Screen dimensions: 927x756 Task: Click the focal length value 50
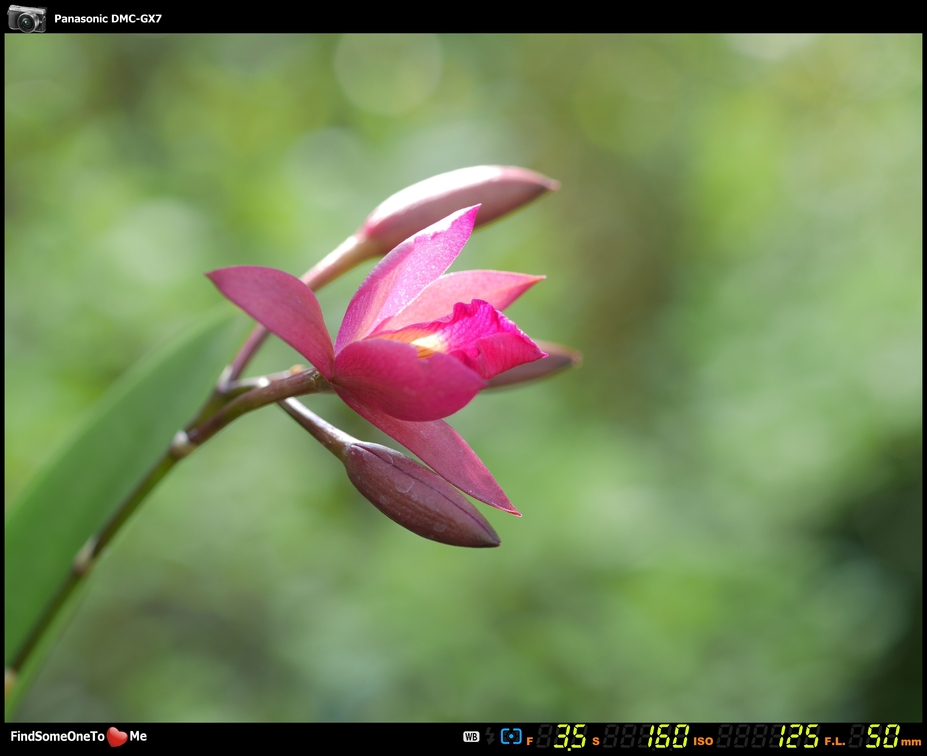[883, 736]
